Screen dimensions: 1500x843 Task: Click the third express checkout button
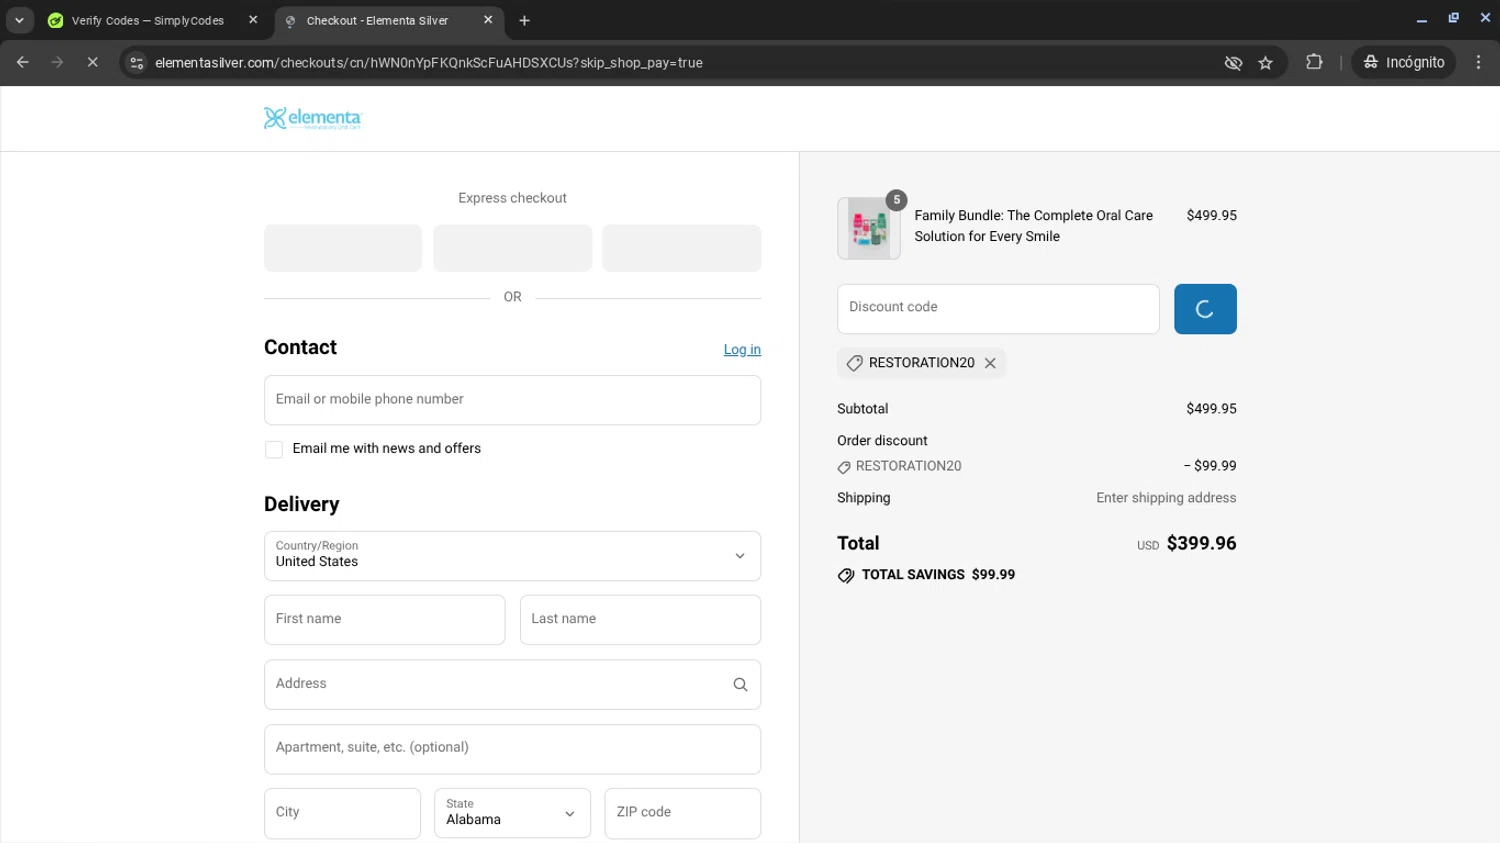point(682,248)
